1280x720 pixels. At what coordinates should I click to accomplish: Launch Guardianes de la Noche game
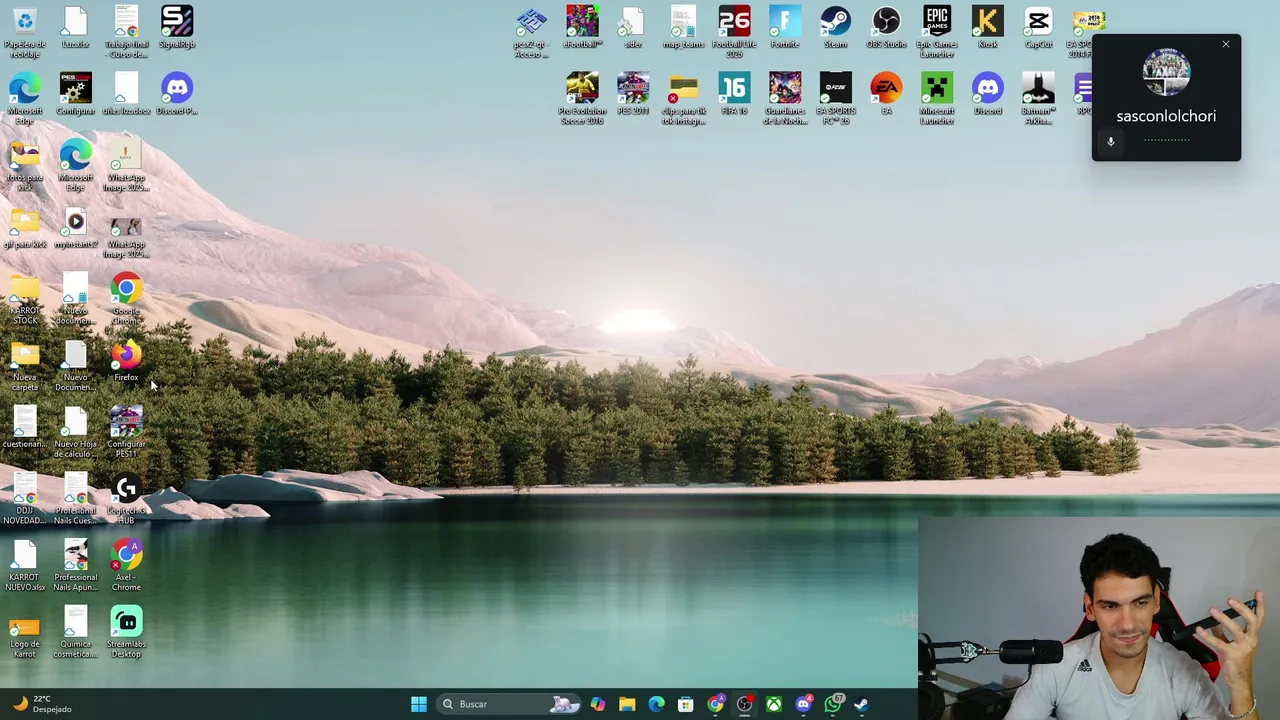point(785,98)
